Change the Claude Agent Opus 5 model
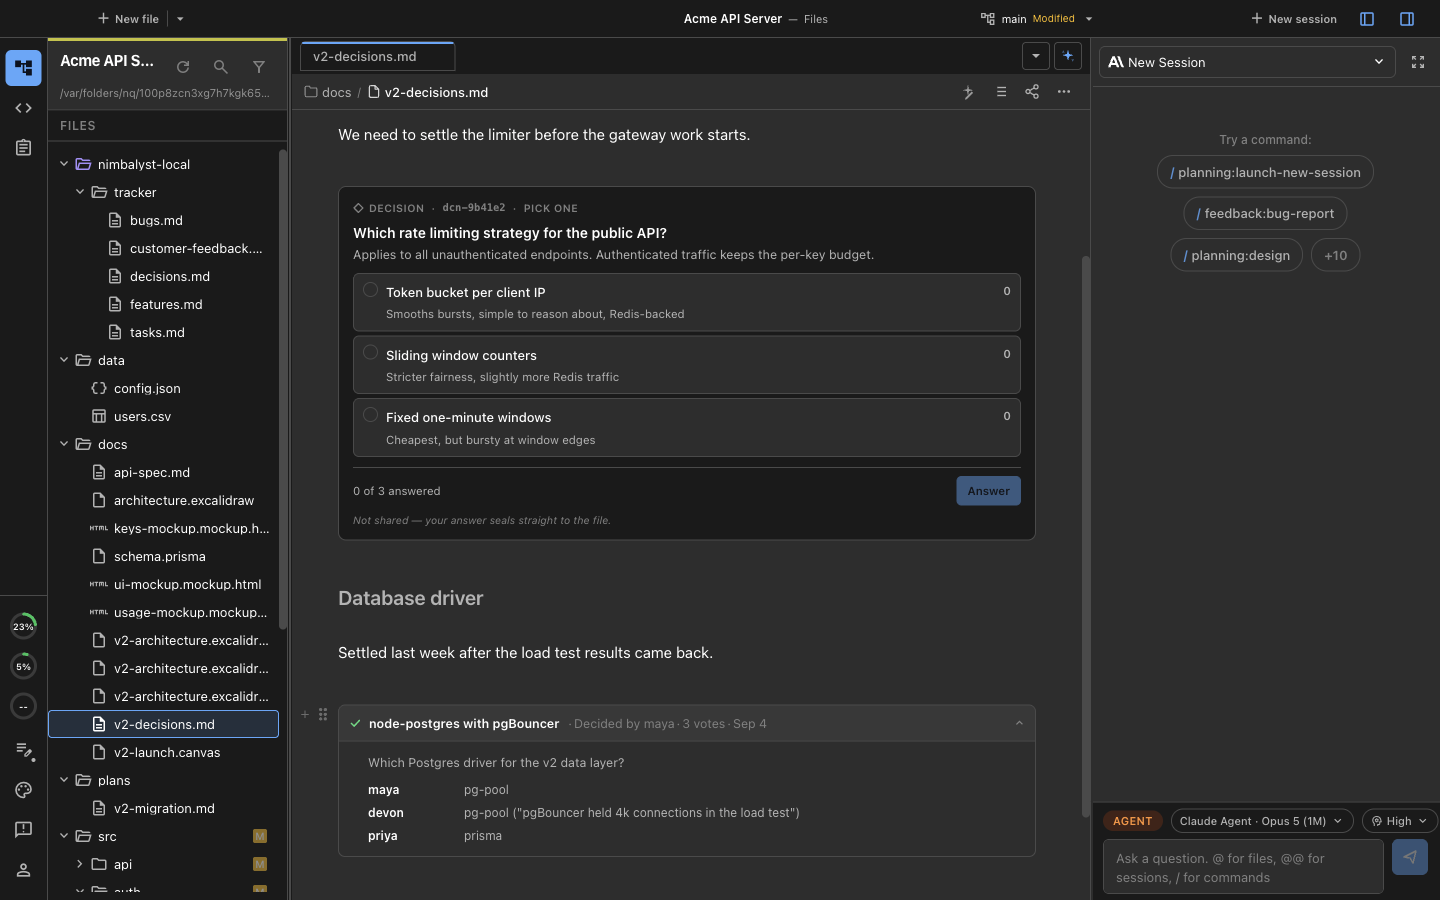The height and width of the screenshot is (900, 1440). tap(1262, 821)
